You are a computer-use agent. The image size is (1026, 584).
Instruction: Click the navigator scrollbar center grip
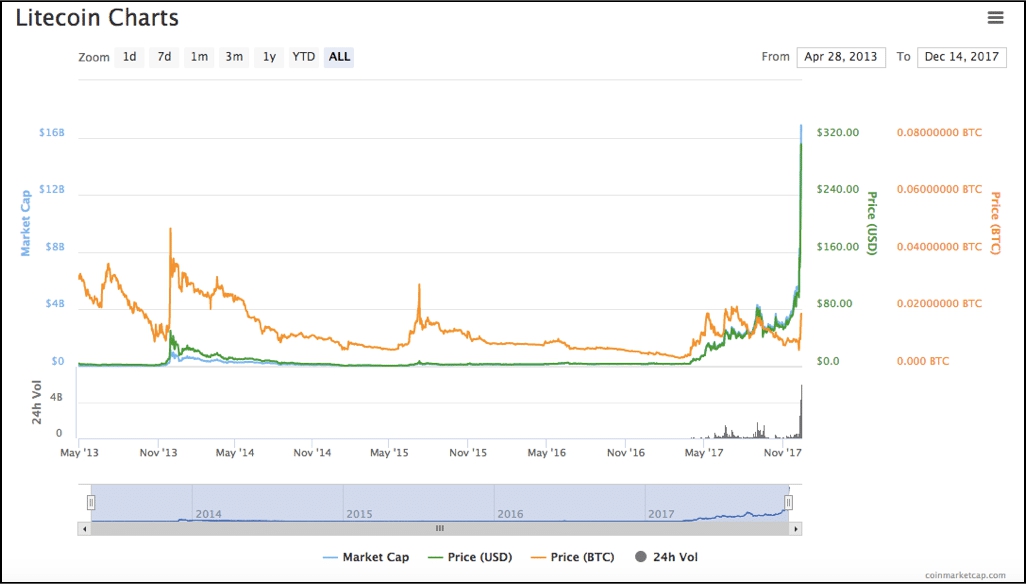(439, 528)
